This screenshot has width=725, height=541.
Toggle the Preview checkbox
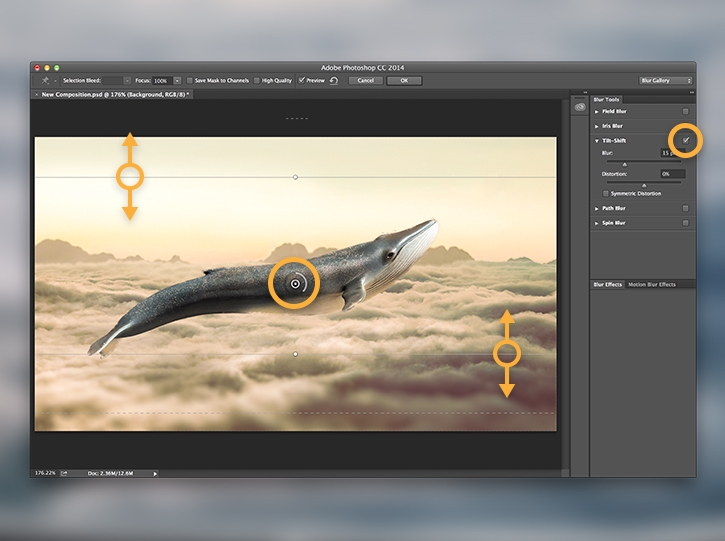click(x=301, y=80)
